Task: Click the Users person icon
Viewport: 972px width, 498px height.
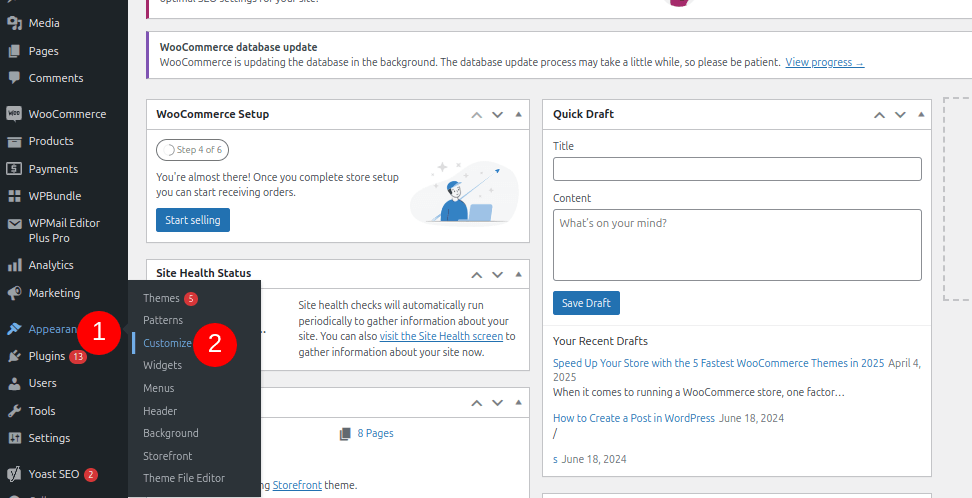Action: tap(14, 383)
